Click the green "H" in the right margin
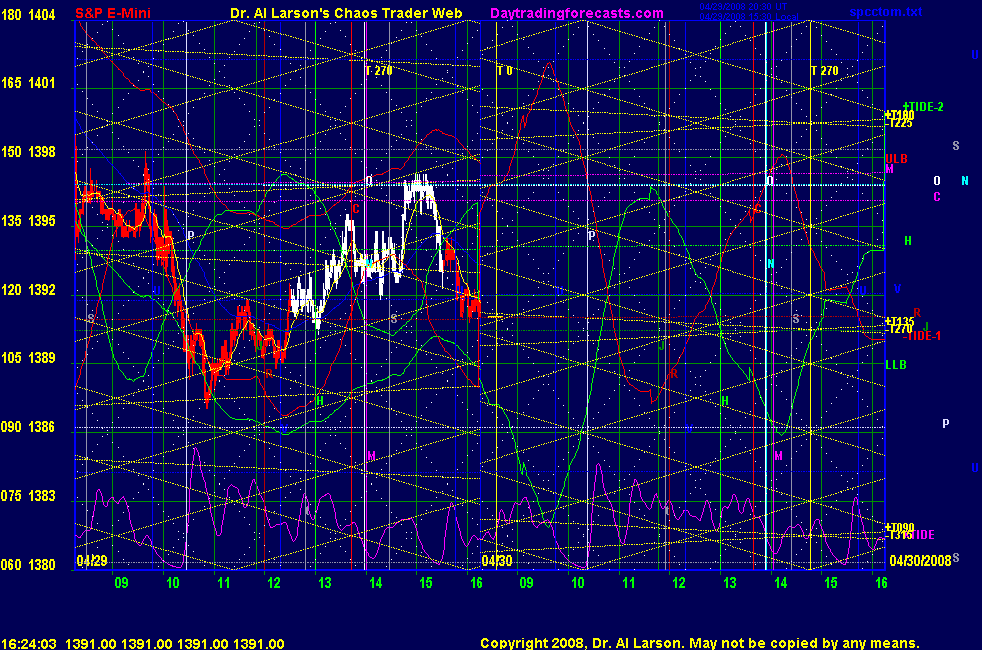The height and width of the screenshot is (650, 982). click(x=908, y=241)
